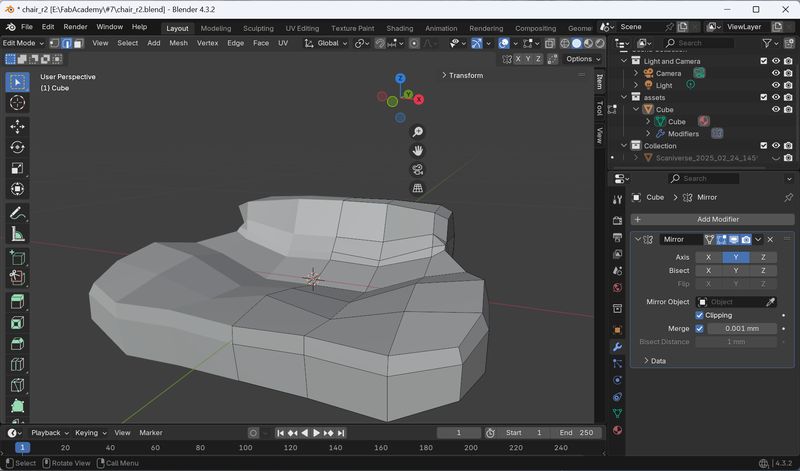Screen dimensions: 800x471
Task: Click the timeline frame 1 marker
Action: point(22,448)
